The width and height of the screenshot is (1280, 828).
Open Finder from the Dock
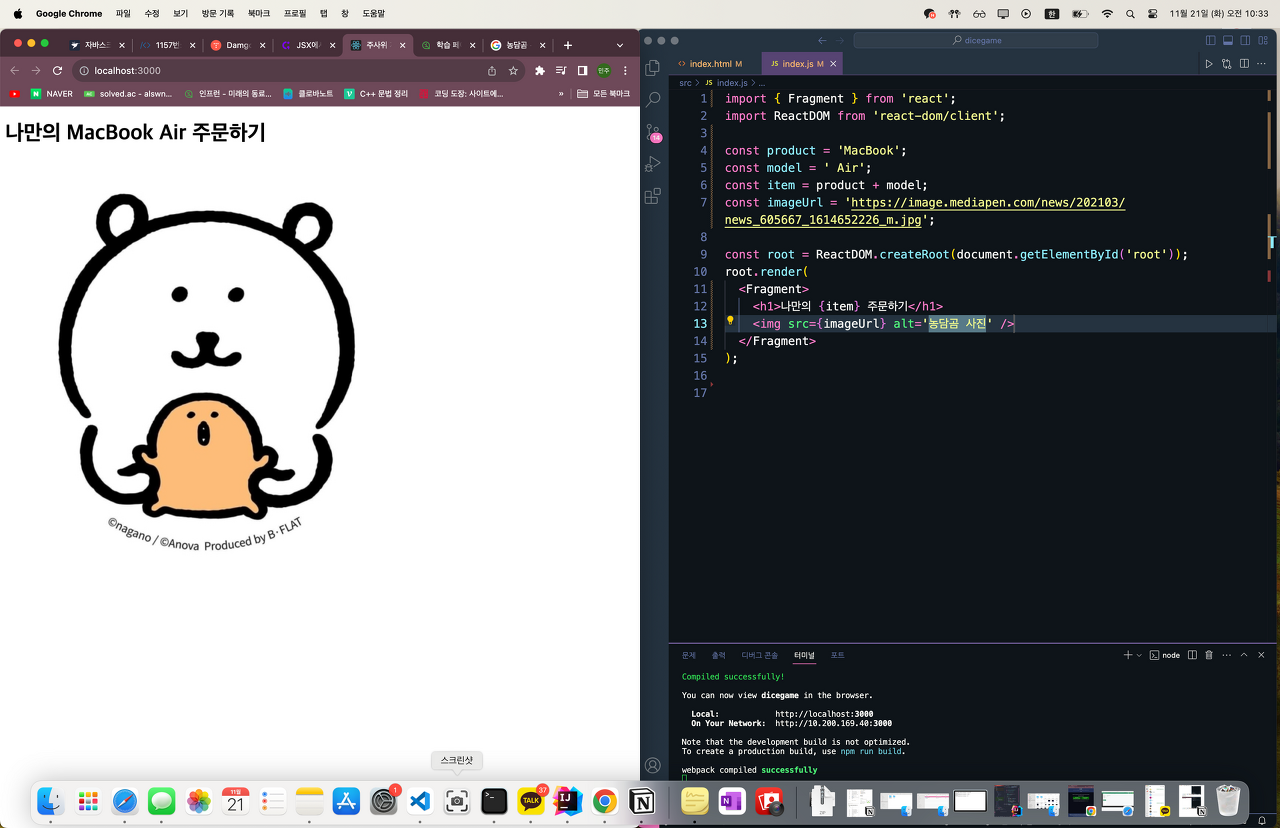click(x=51, y=801)
